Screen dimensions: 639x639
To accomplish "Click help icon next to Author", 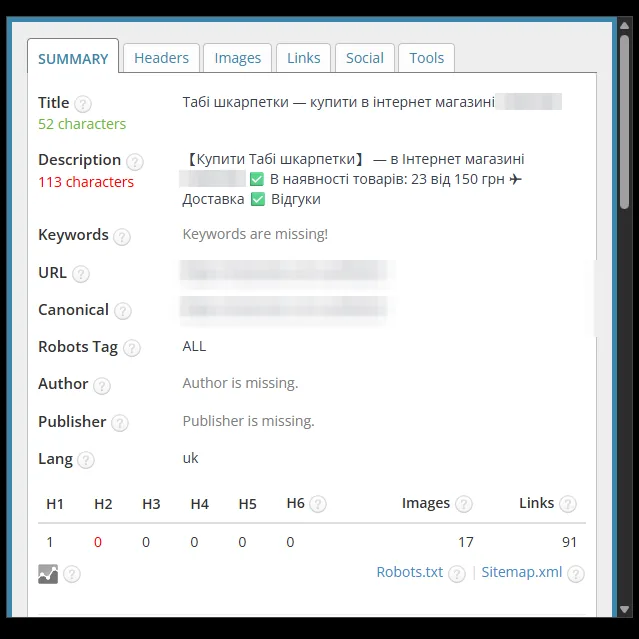I will [x=102, y=385].
